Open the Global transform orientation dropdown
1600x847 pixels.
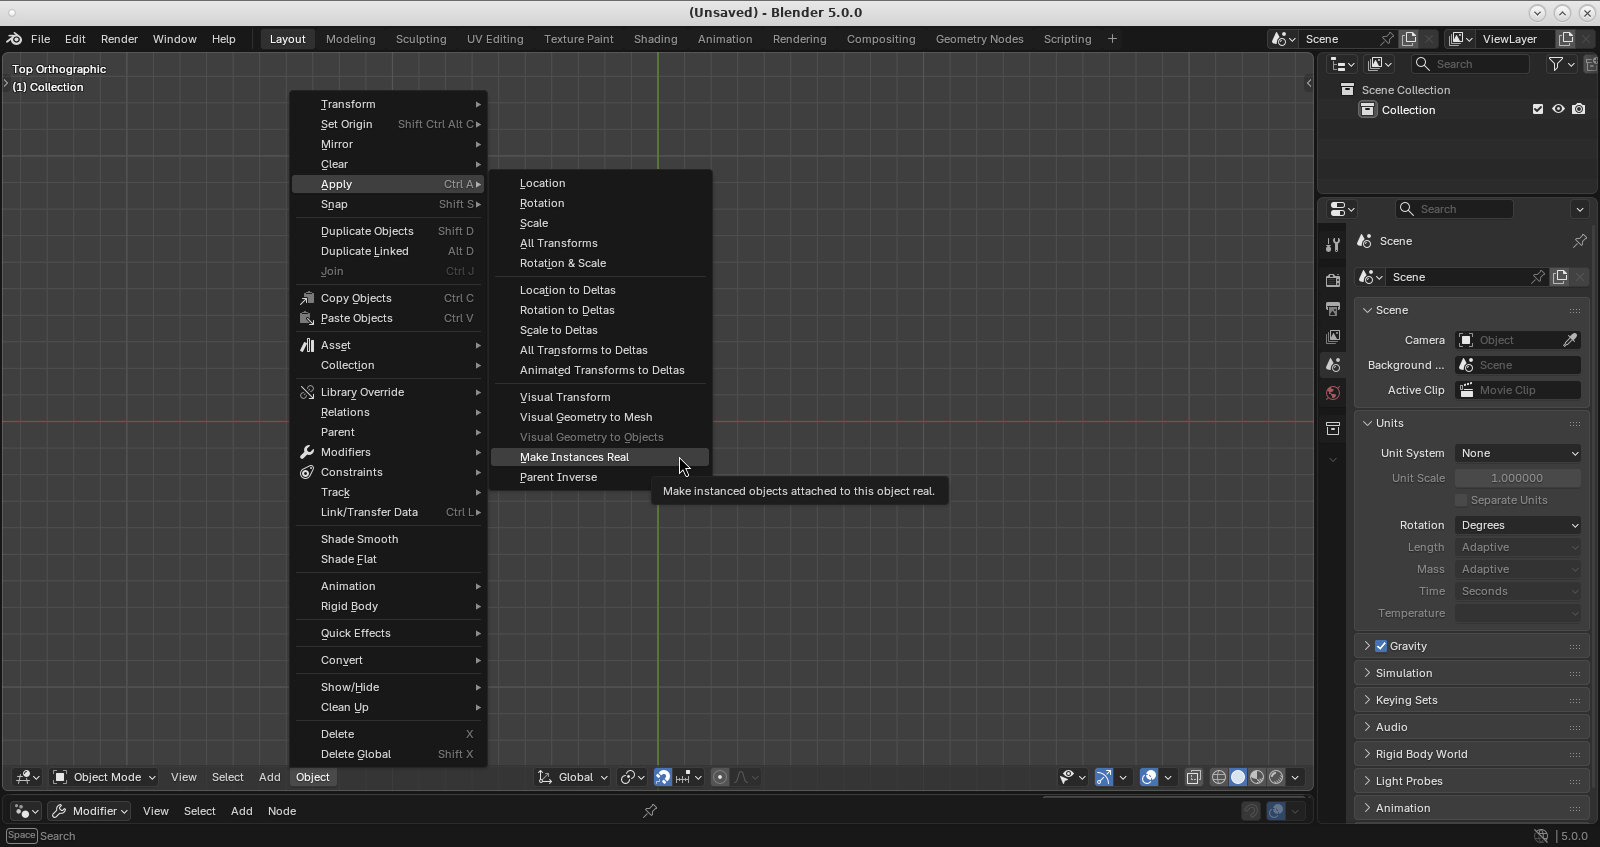(x=573, y=777)
